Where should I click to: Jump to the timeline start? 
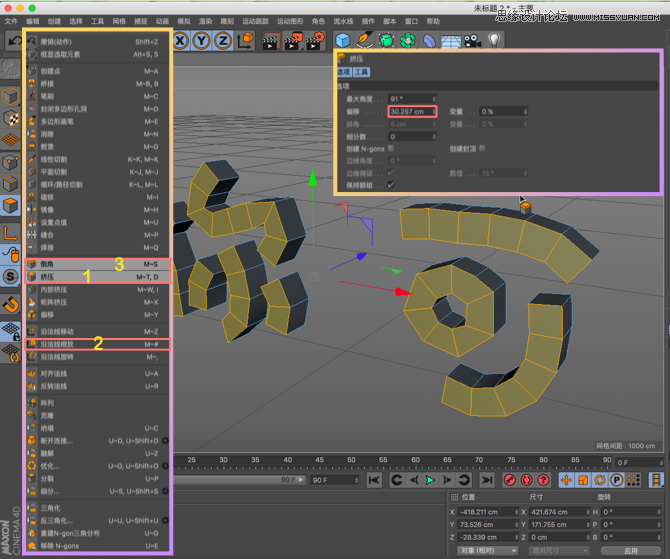pos(374,480)
